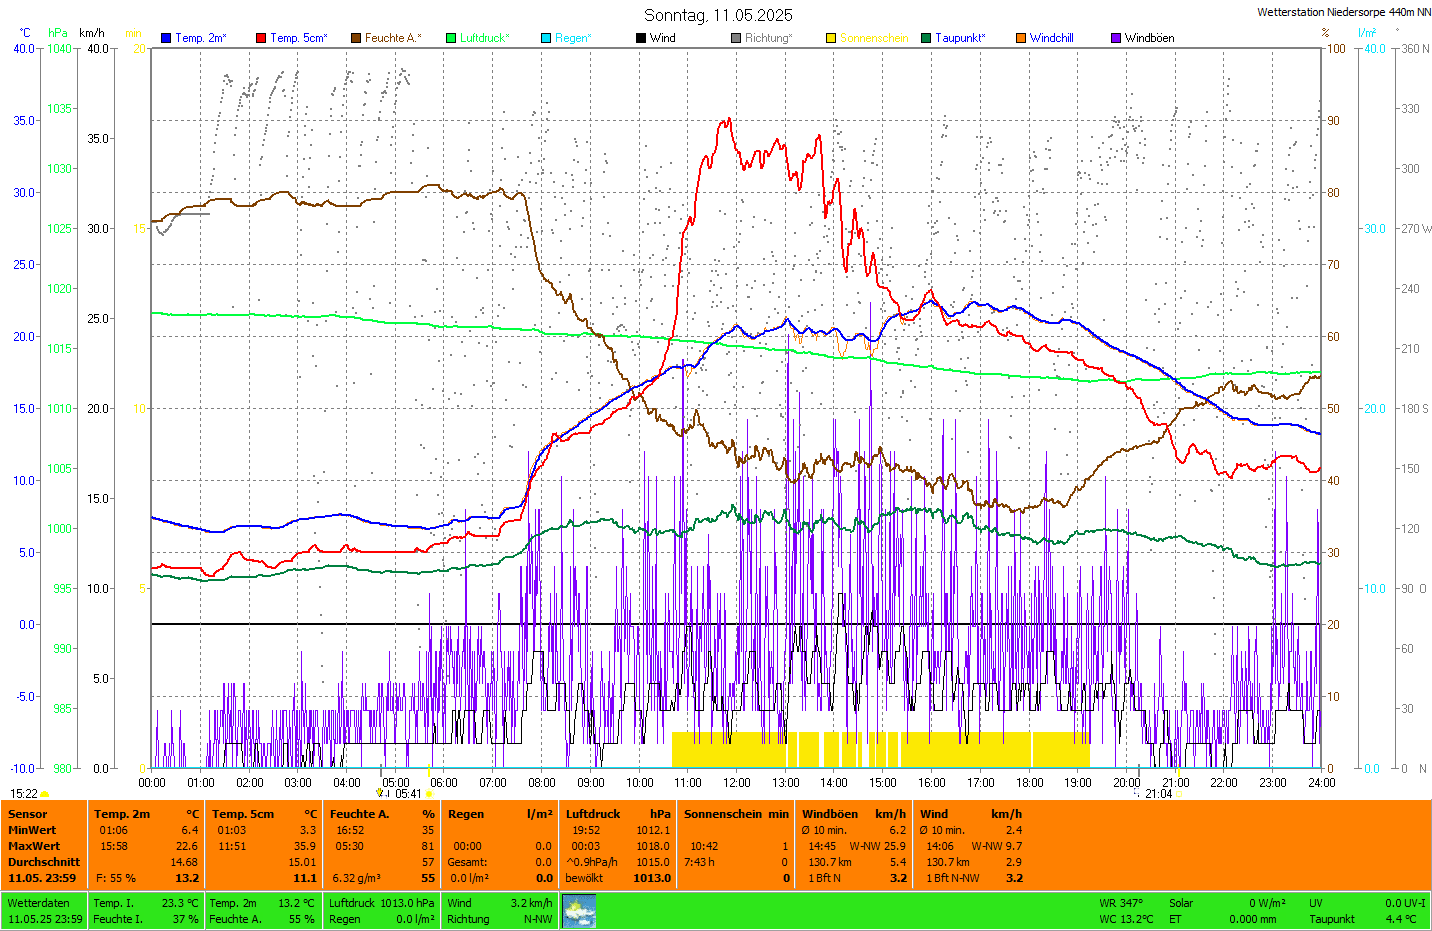
Task: Click the Wetterstation Niedersorpe 440m NN title
Action: (1343, 12)
